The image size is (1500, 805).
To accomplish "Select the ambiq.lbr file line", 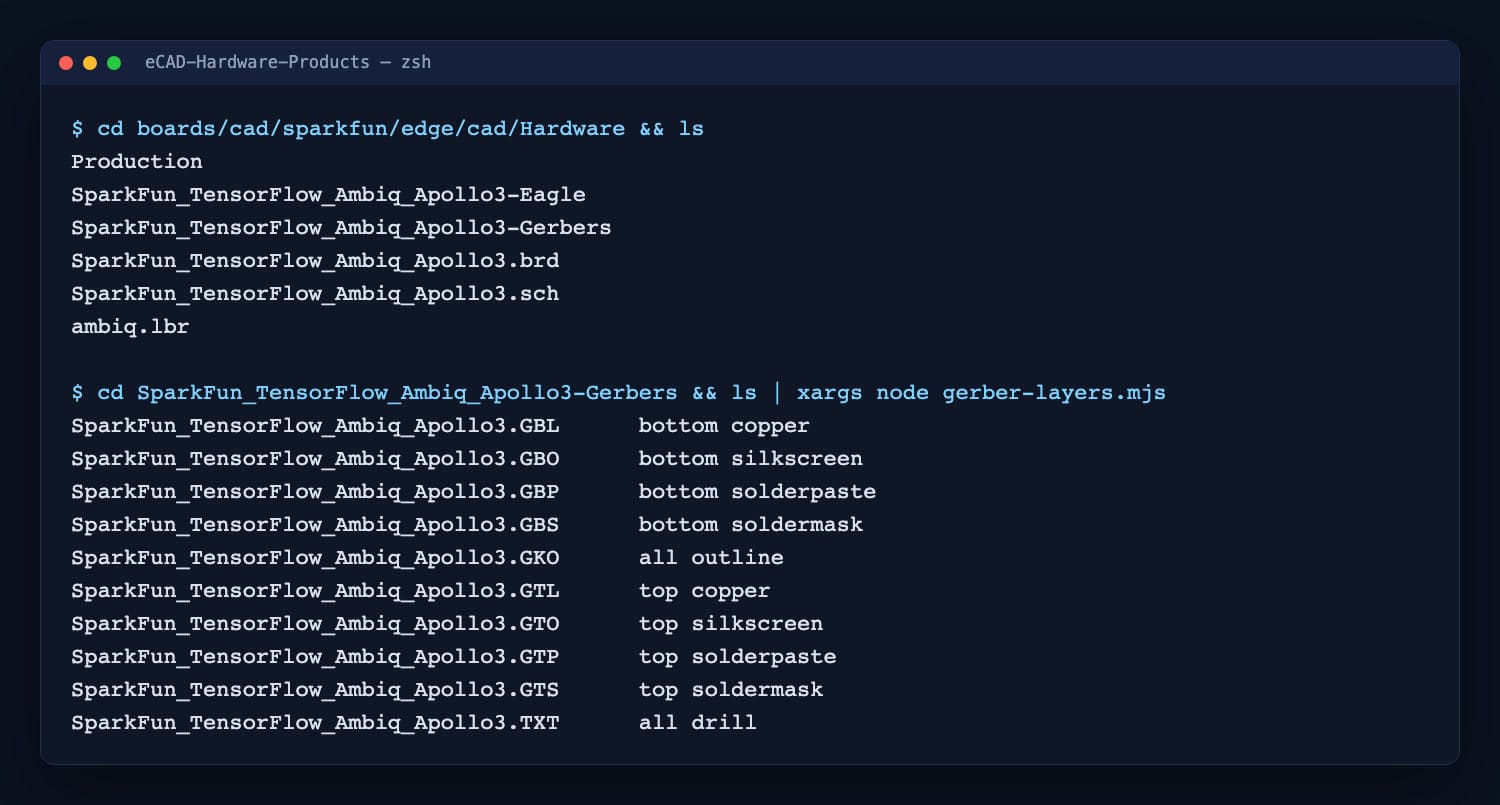I will [130, 327].
